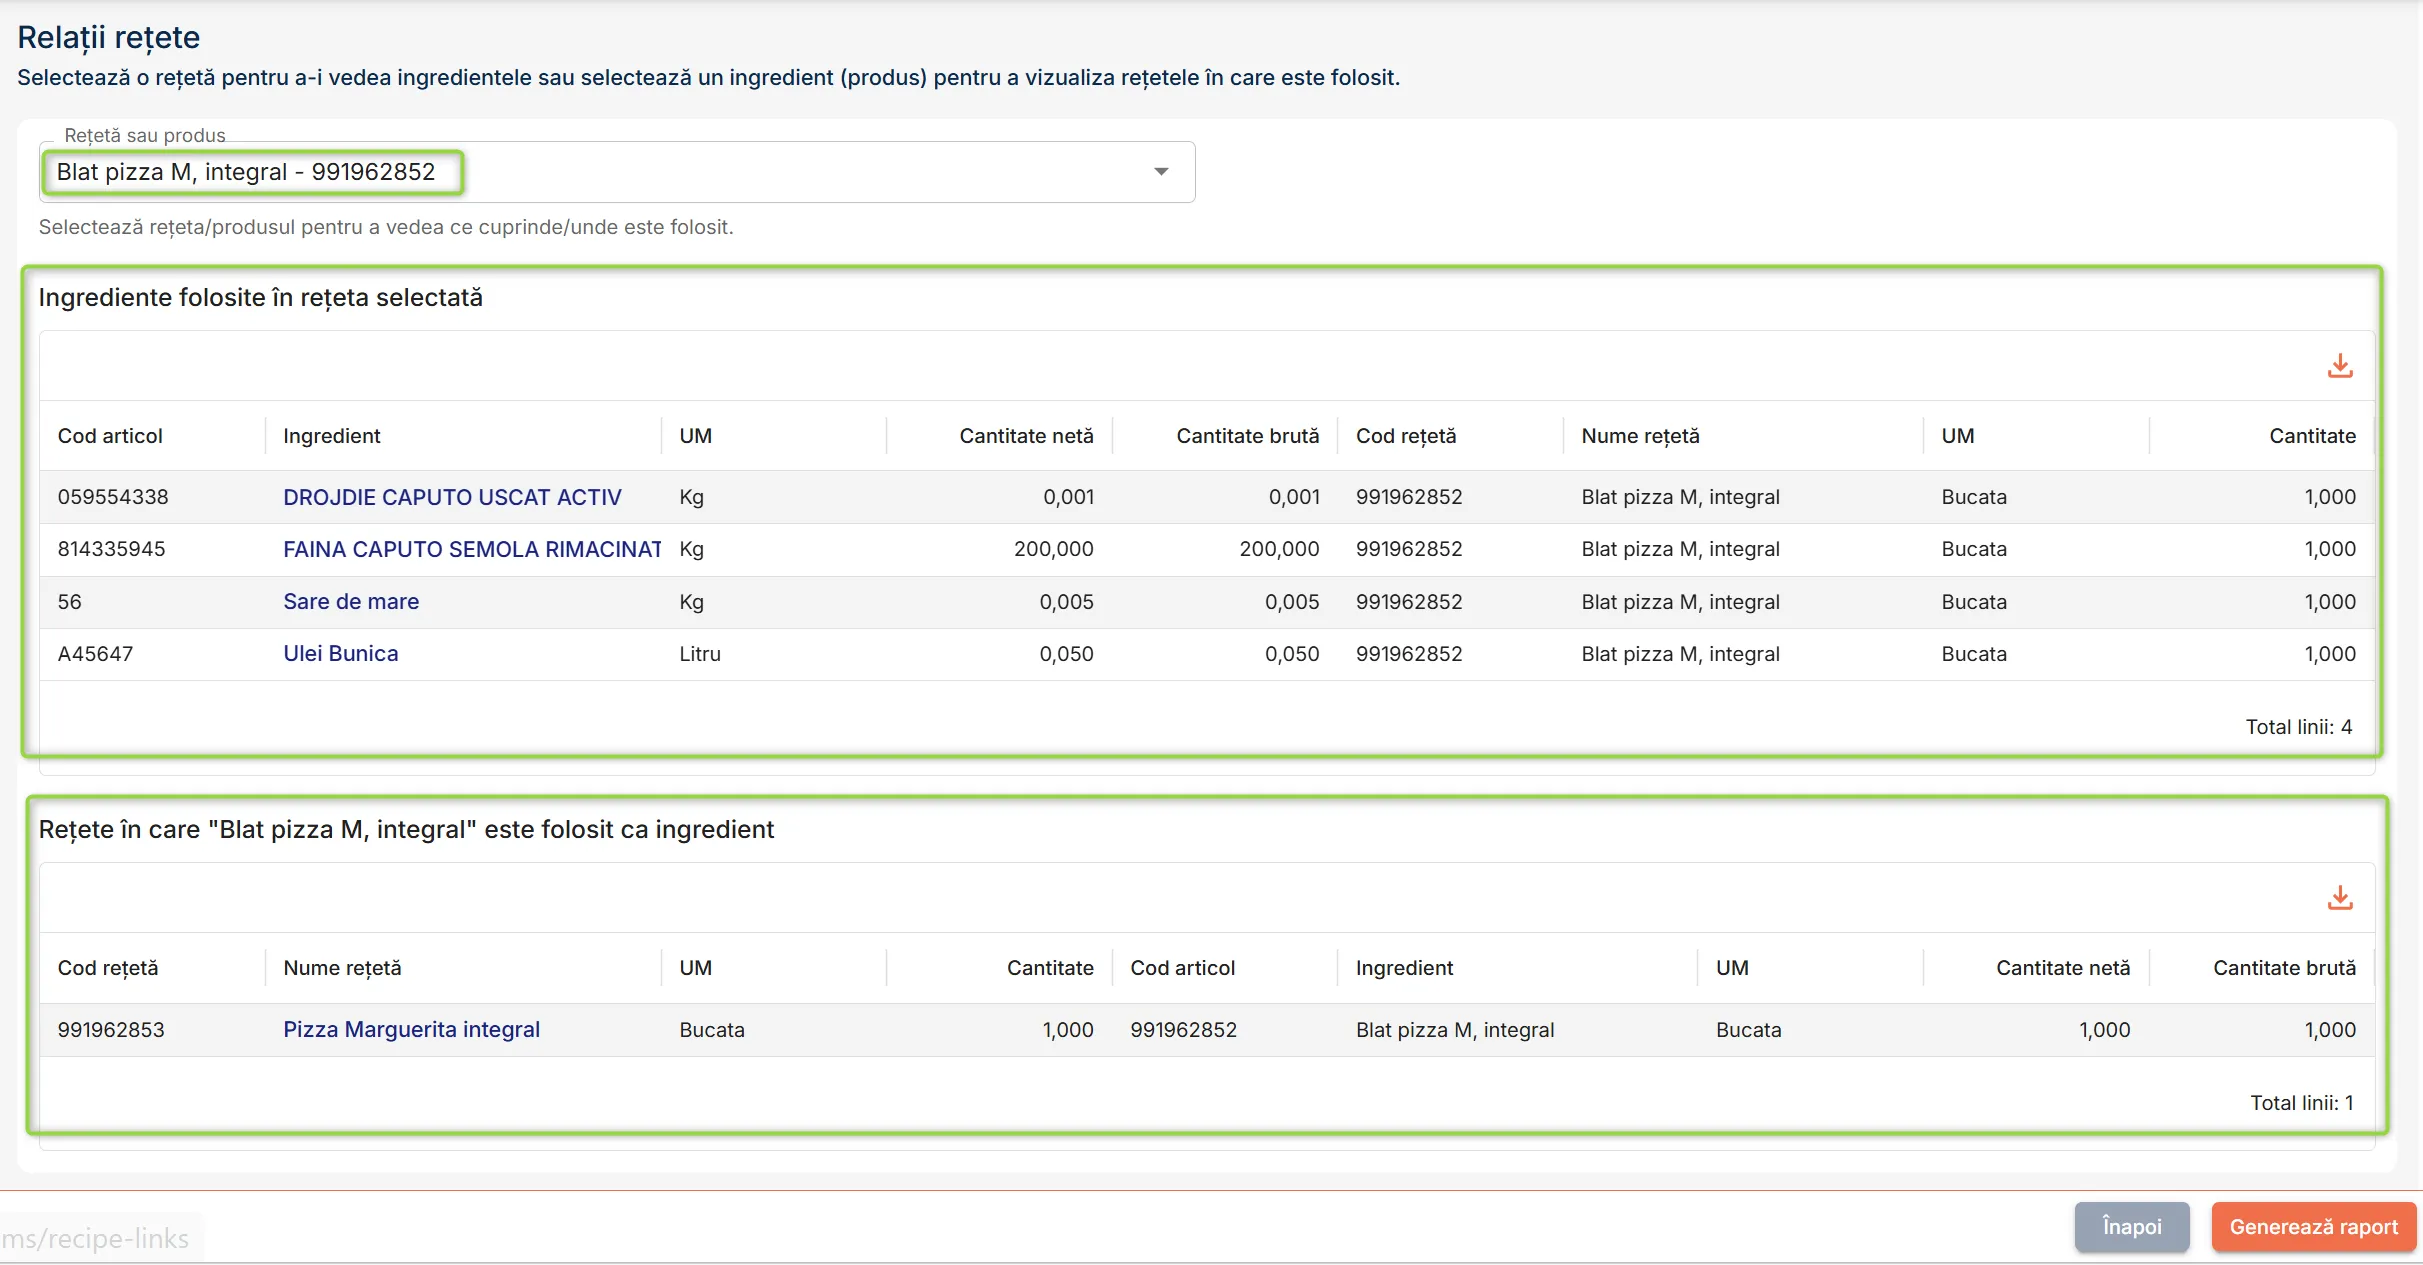
Task: Select the row with recipe code 991962853
Action: [x=1207, y=1029]
